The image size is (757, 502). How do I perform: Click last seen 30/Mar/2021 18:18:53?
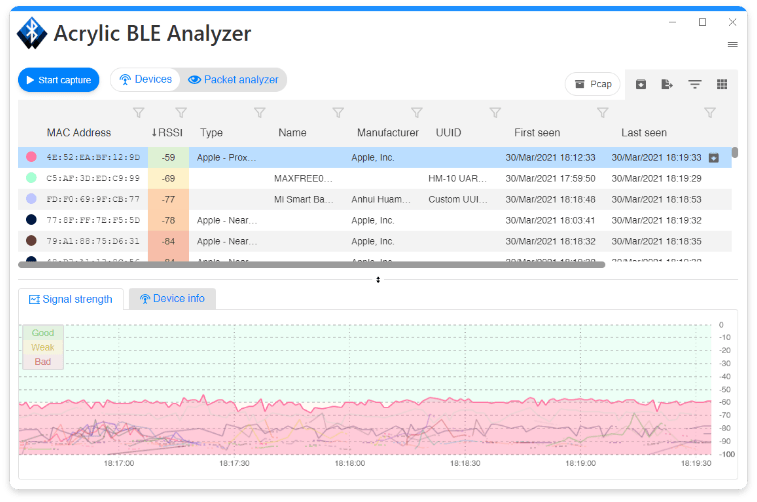[x=657, y=199]
